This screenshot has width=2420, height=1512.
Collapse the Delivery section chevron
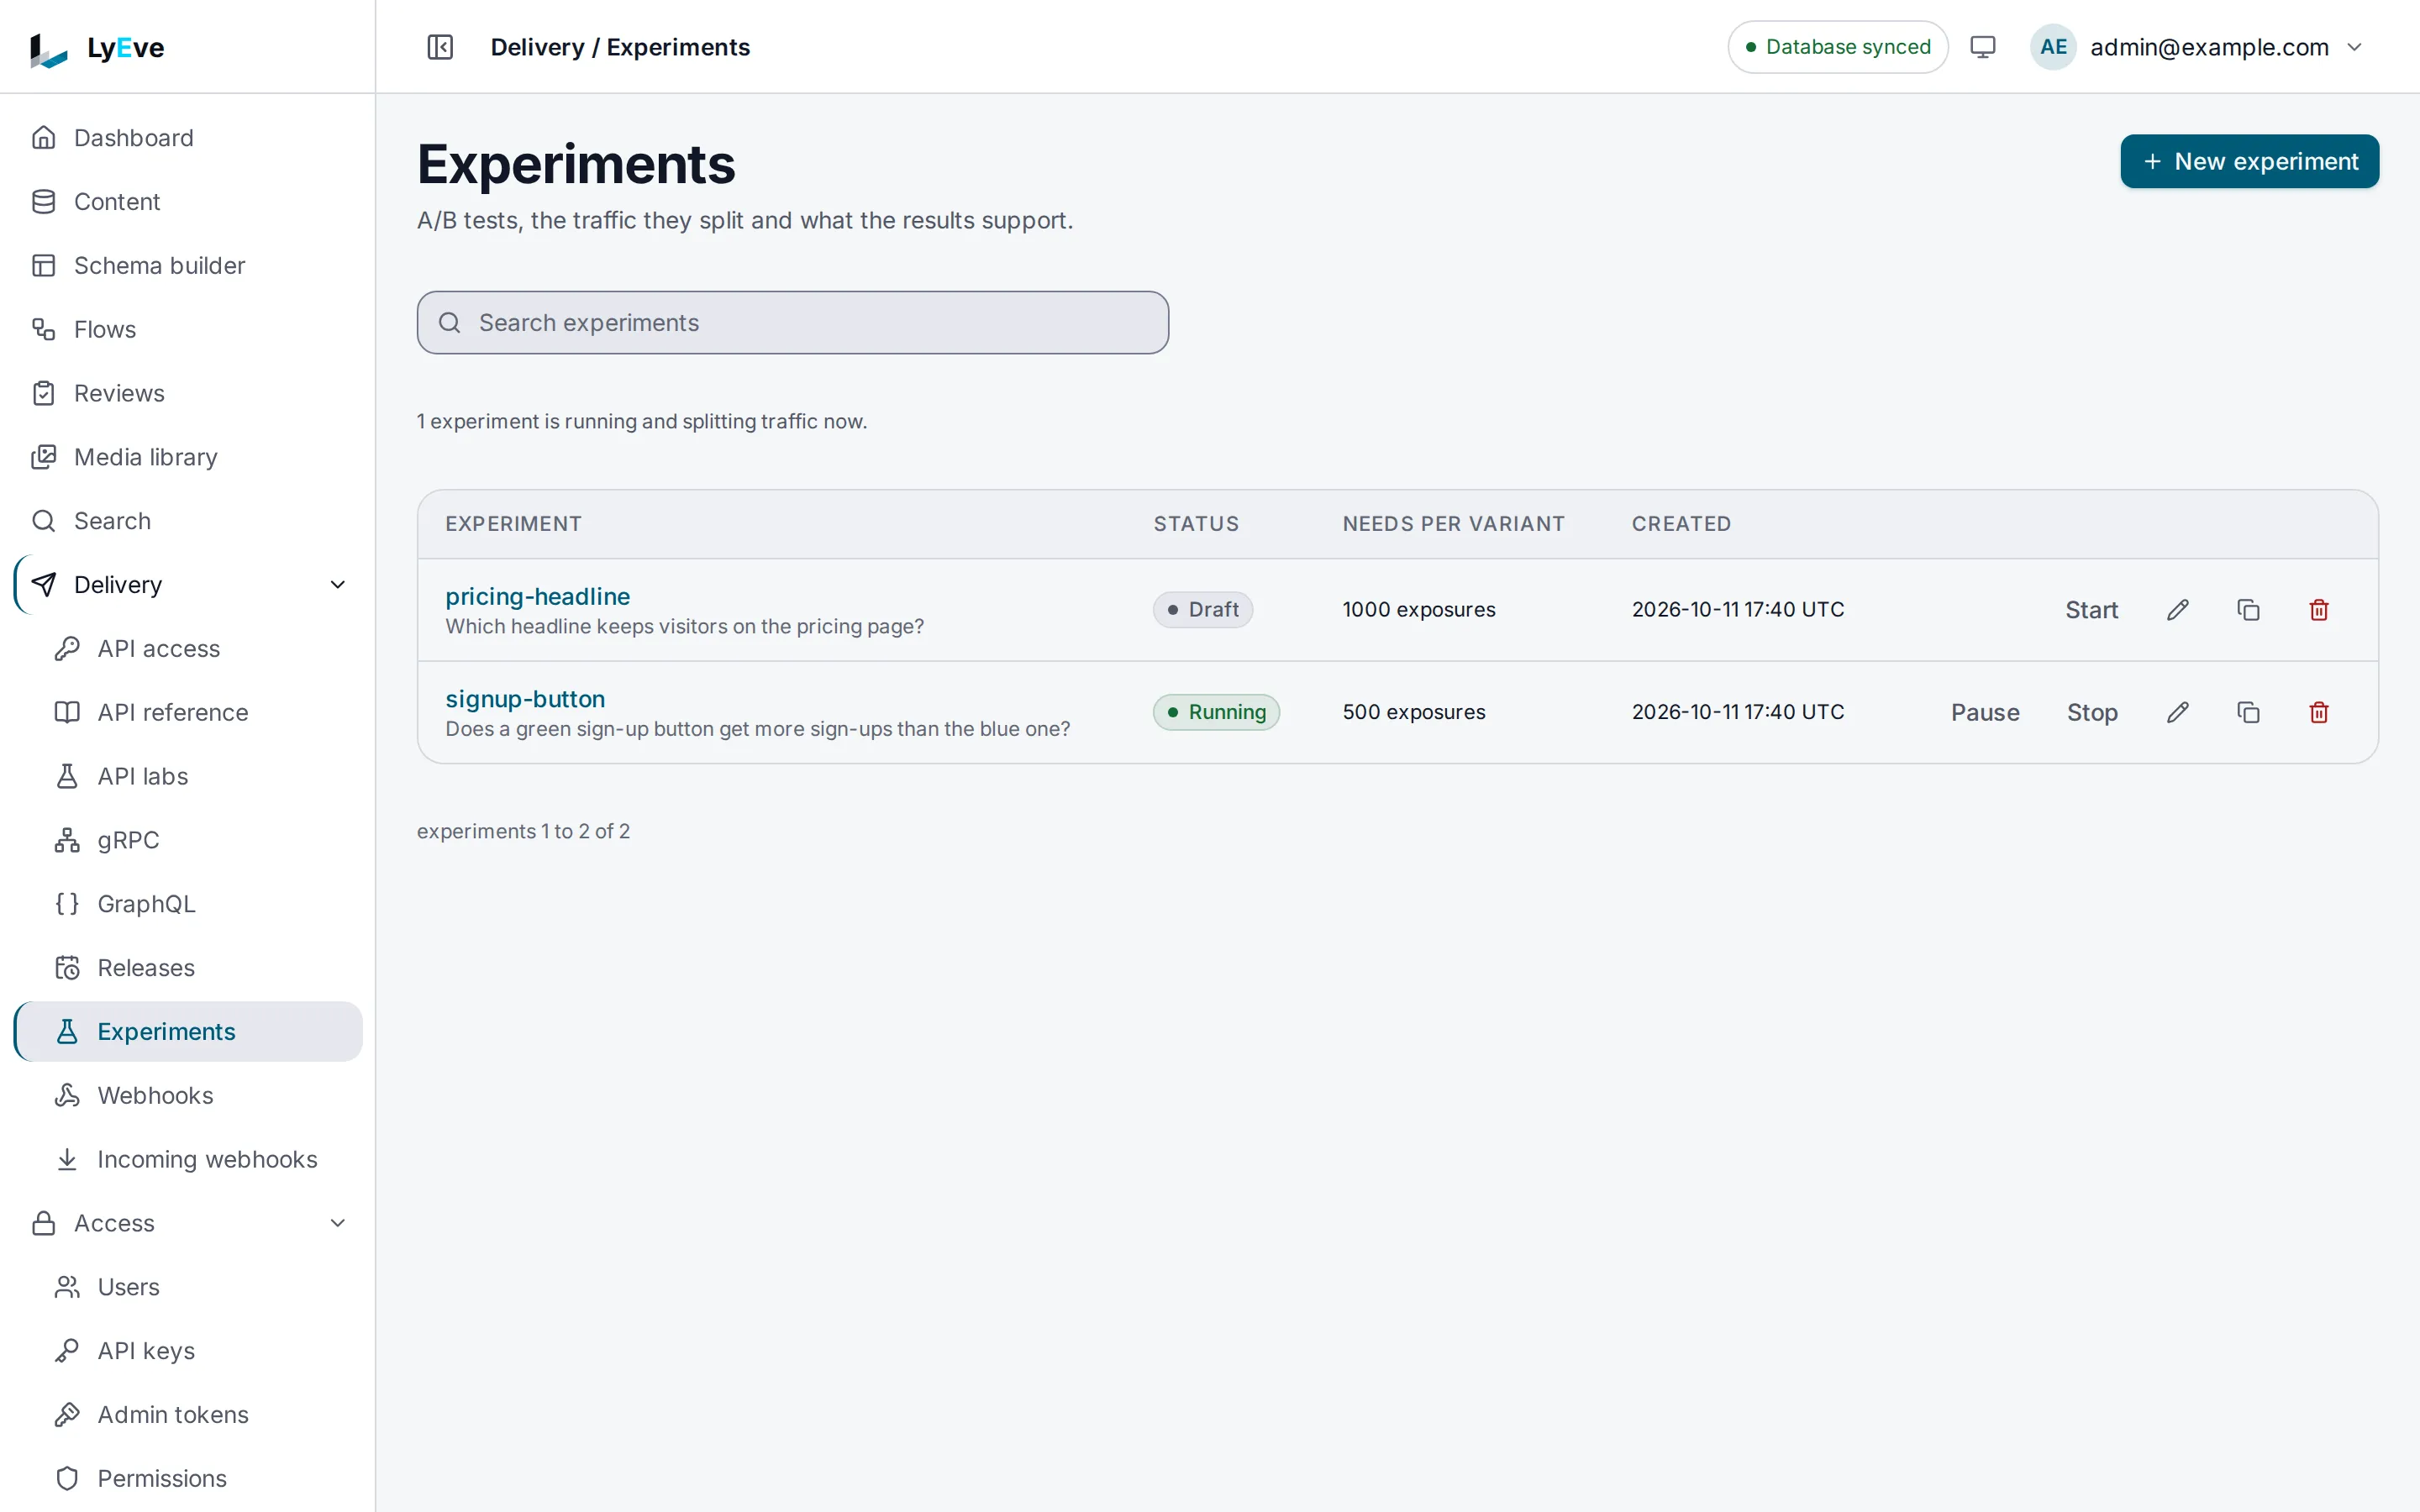click(x=338, y=585)
